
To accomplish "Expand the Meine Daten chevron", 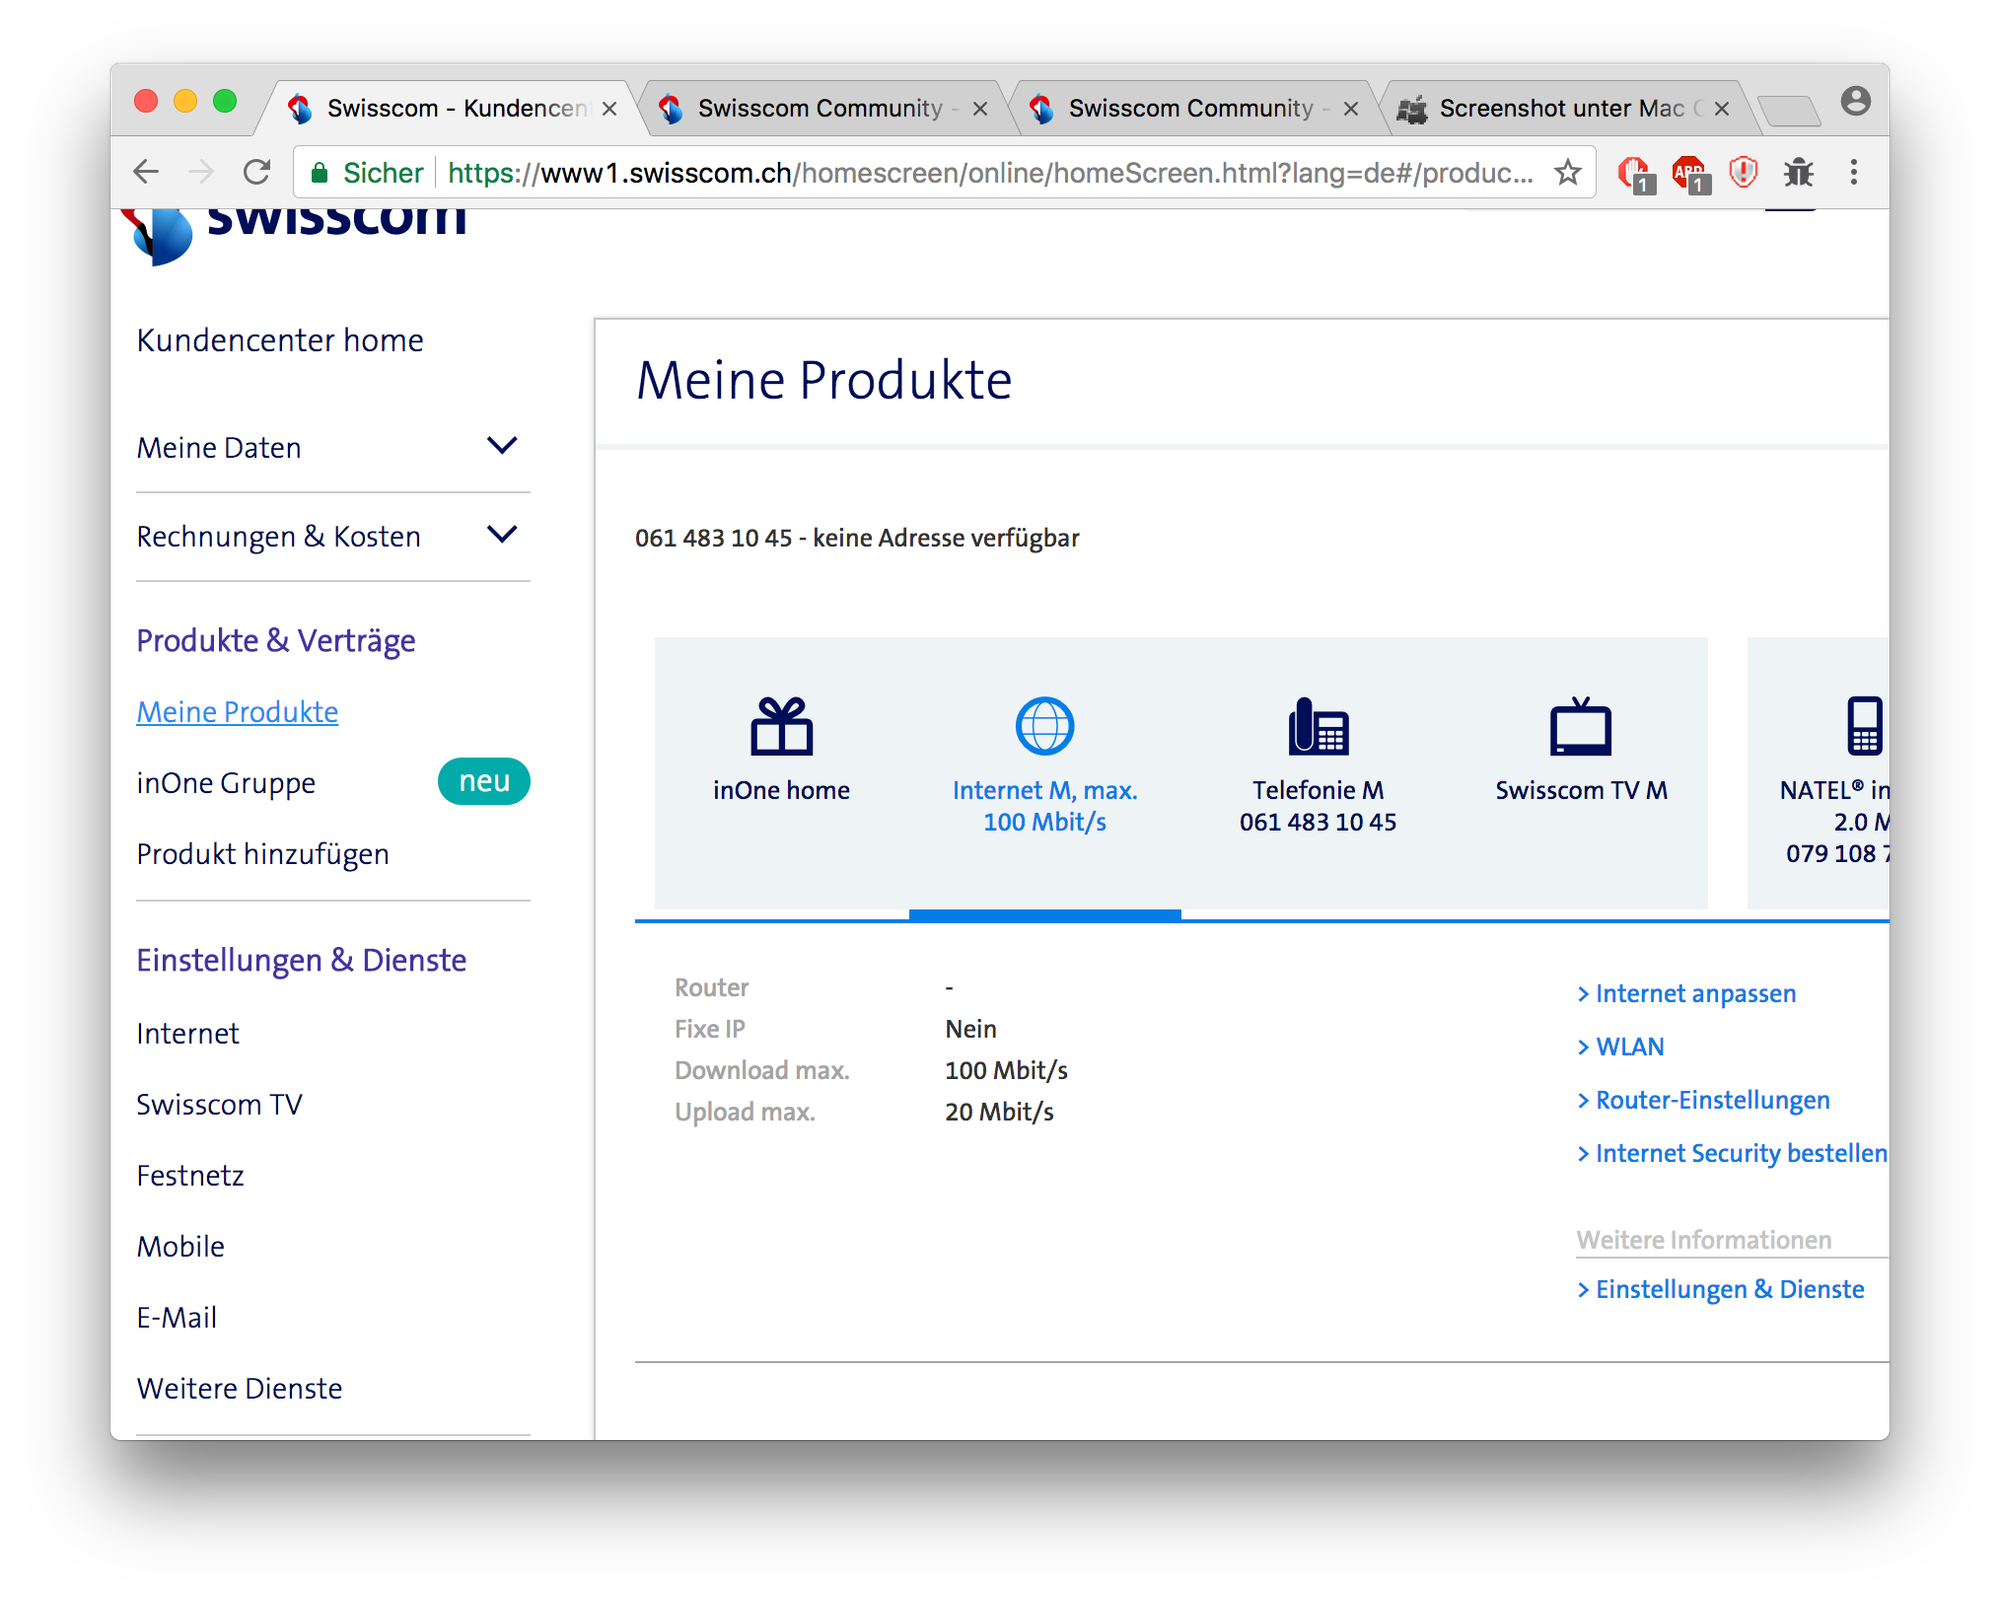I will (502, 445).
